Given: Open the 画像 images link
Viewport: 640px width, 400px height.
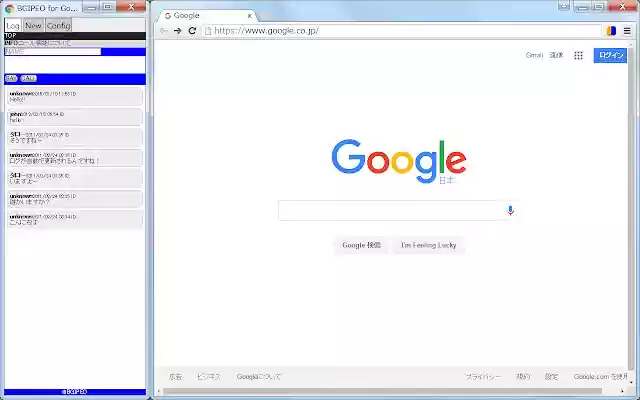Looking at the screenshot, I should click(x=556, y=55).
